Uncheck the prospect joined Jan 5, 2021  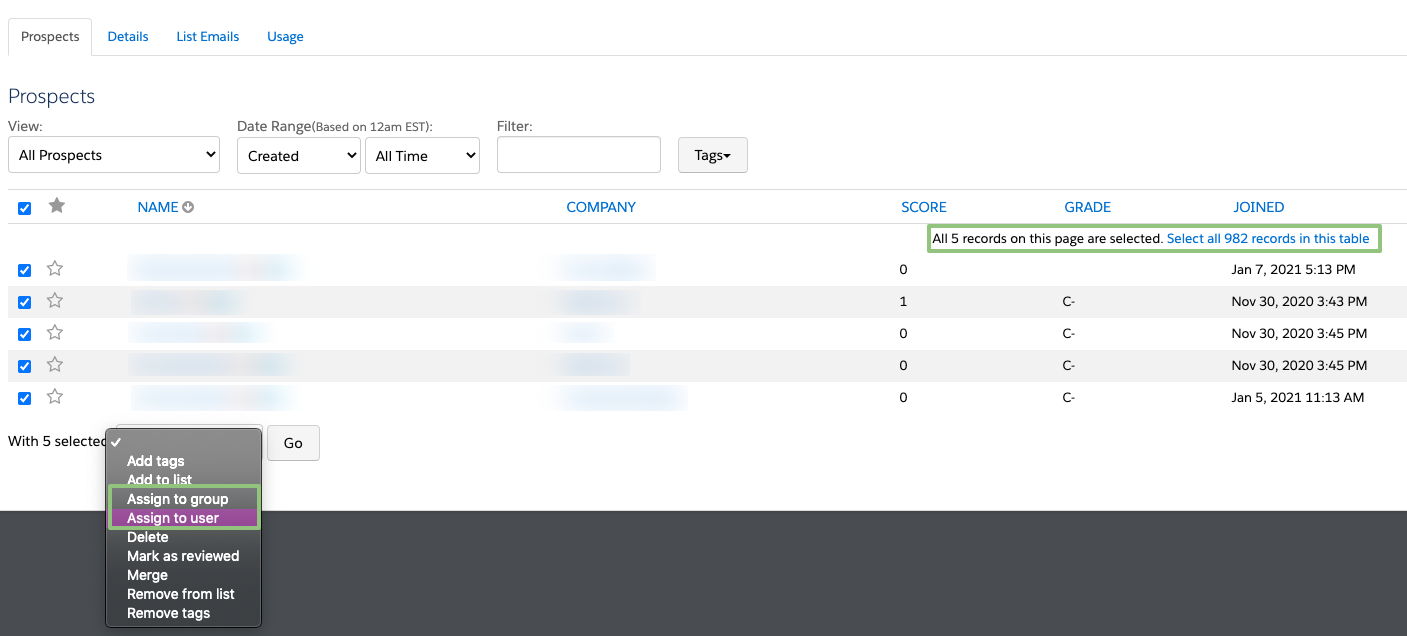click(x=25, y=398)
